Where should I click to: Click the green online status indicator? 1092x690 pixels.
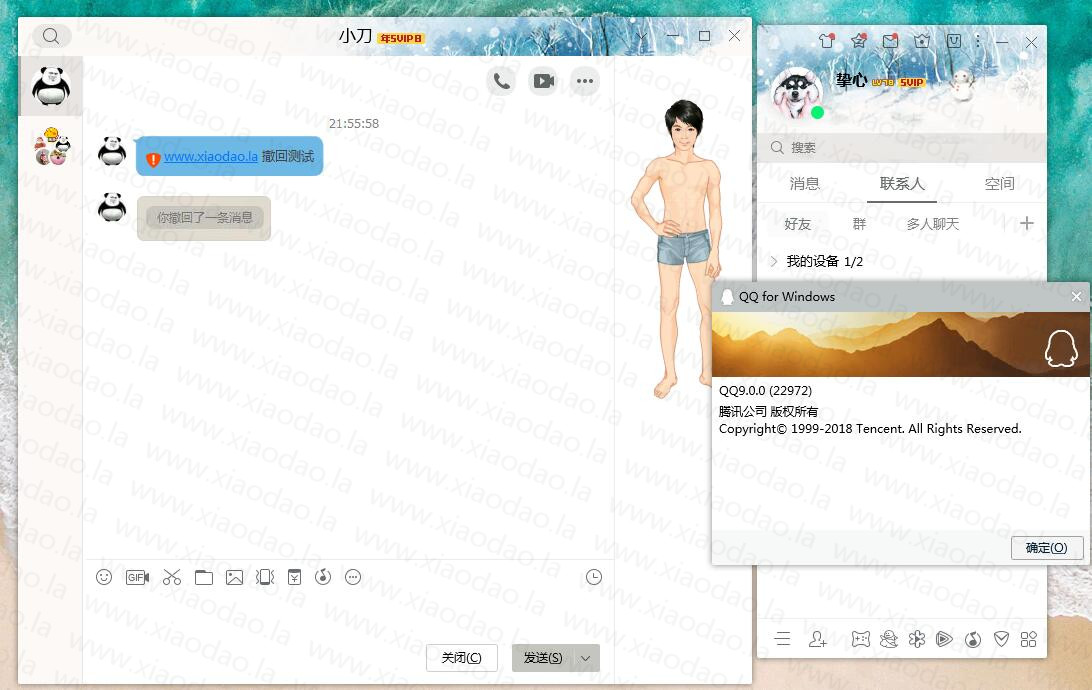(817, 112)
